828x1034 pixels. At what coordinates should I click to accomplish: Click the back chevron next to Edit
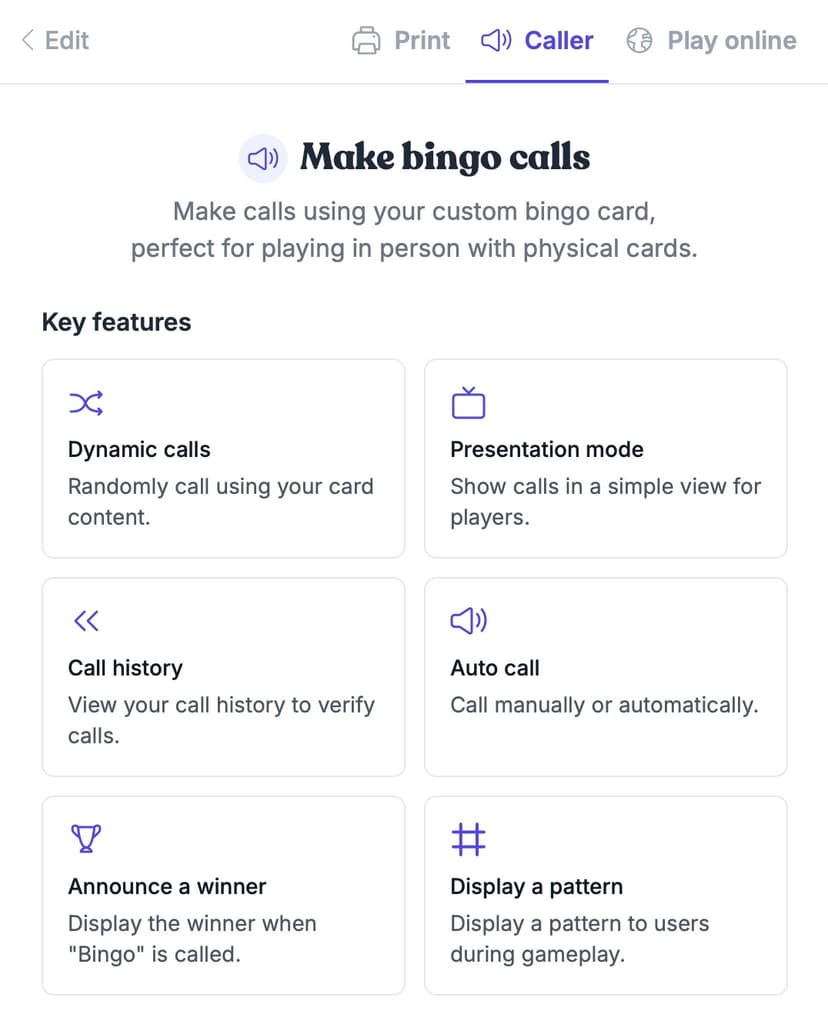click(x=28, y=41)
